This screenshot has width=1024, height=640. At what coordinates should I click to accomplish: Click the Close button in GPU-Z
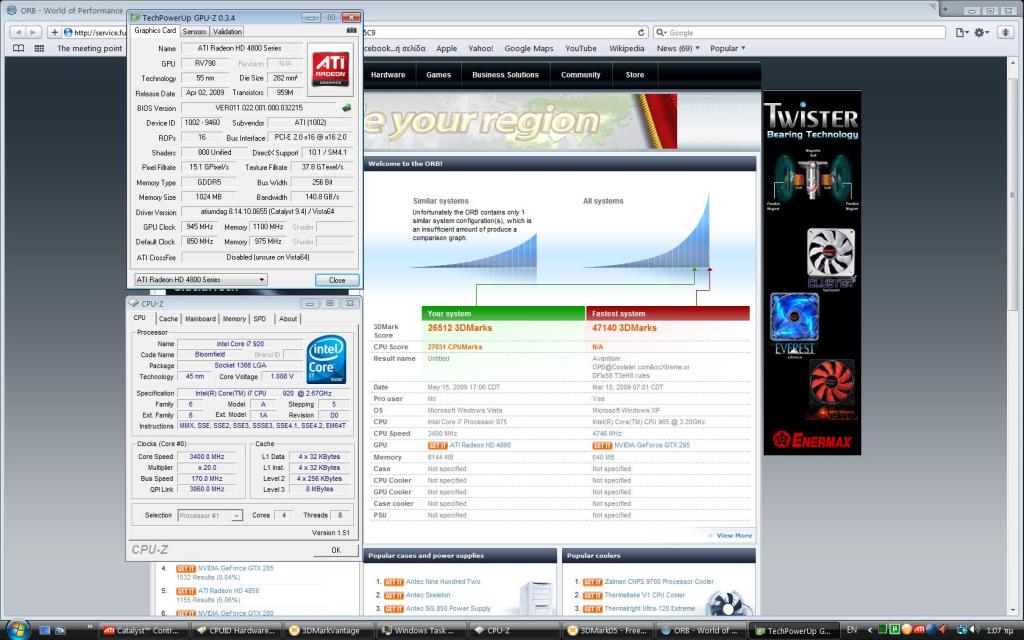tap(337, 280)
